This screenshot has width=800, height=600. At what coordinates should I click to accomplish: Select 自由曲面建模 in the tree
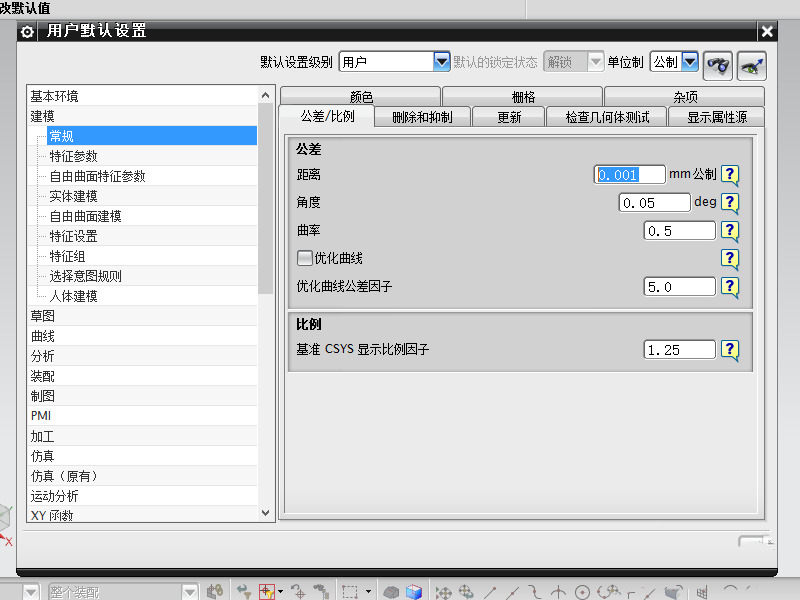[x=85, y=216]
